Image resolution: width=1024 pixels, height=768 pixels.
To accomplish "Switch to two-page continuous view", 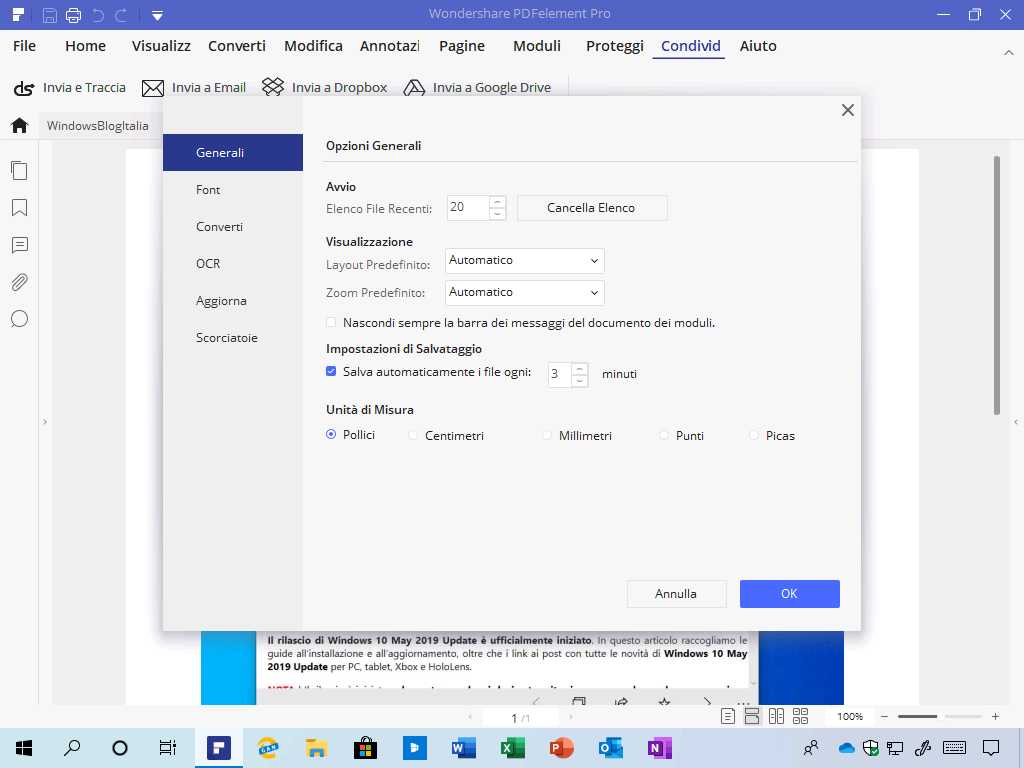I will 801,716.
